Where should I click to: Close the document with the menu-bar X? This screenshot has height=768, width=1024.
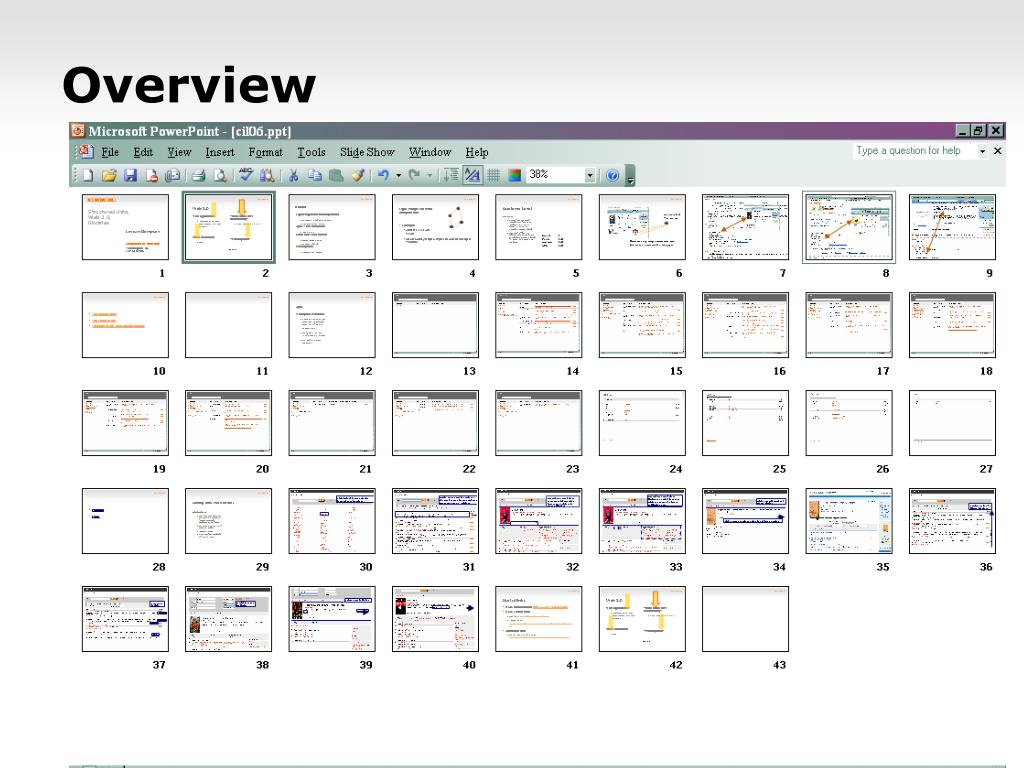(x=997, y=151)
